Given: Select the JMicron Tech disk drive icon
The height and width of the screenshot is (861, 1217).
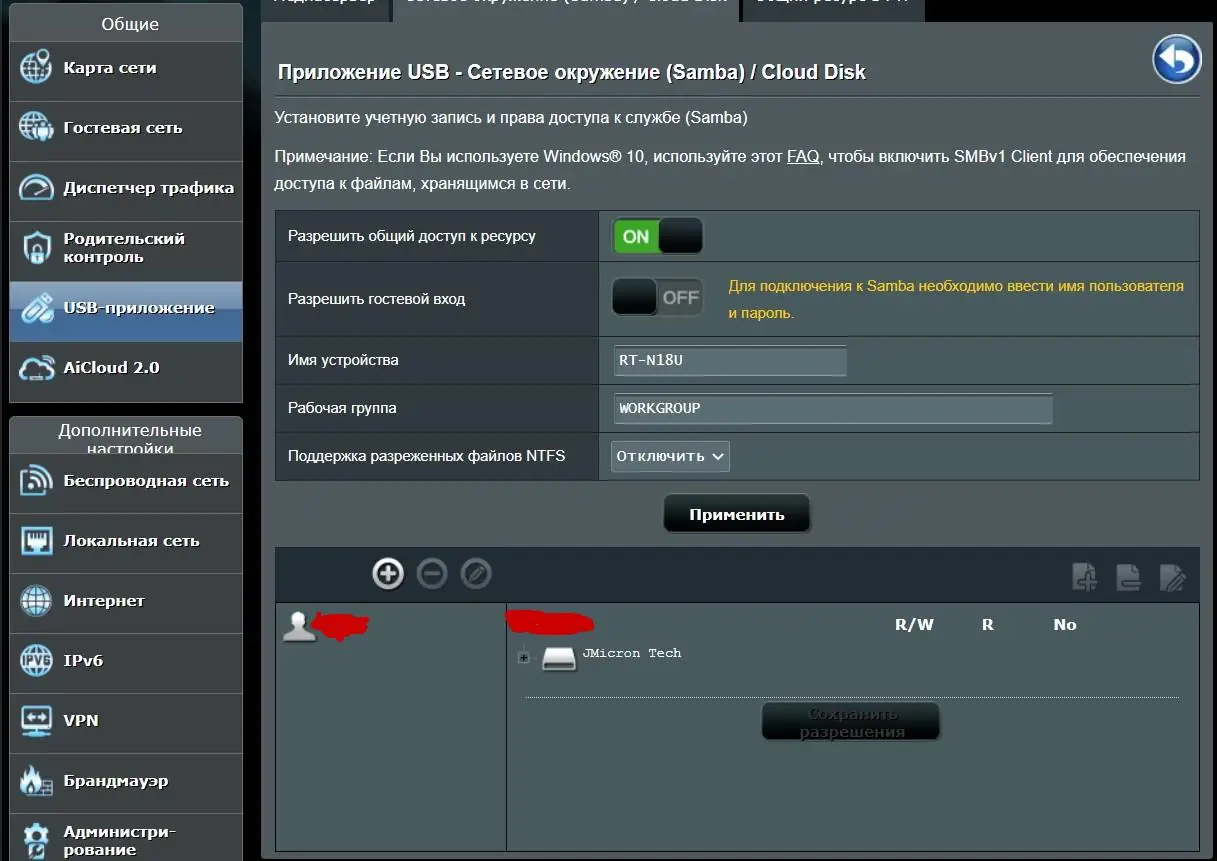Looking at the screenshot, I should click(559, 658).
